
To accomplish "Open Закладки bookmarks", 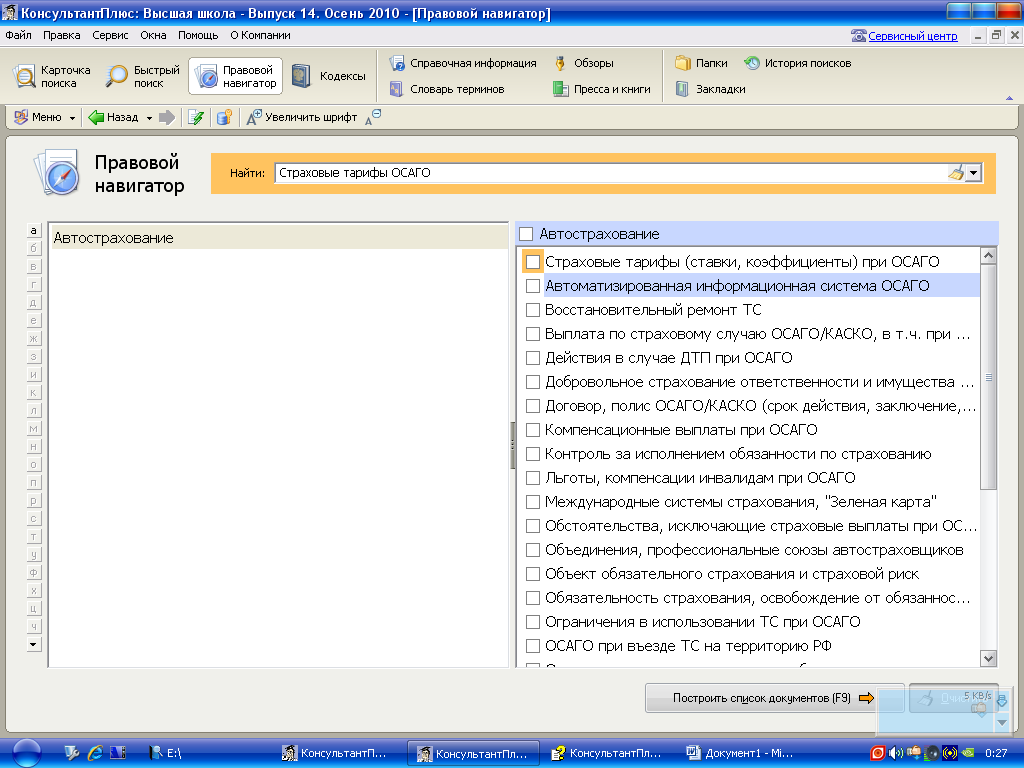I will click(711, 89).
